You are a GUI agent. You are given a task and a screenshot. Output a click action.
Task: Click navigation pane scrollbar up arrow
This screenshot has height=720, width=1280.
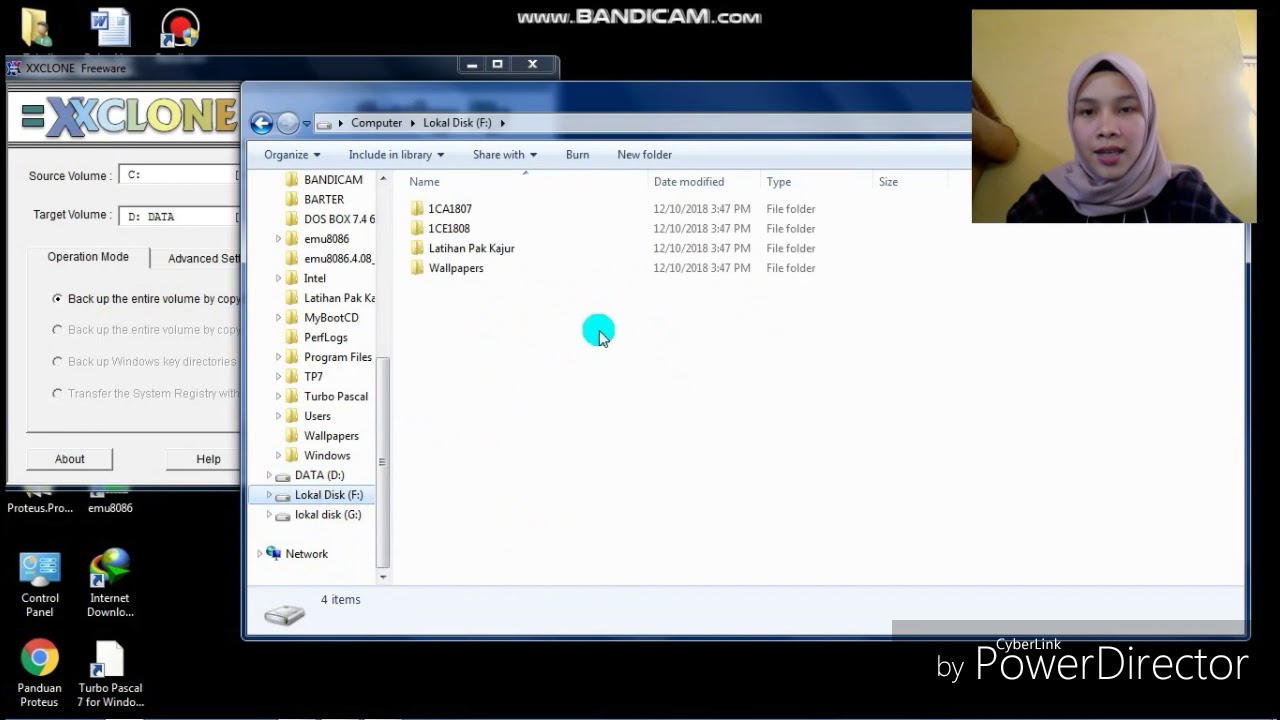coord(382,178)
